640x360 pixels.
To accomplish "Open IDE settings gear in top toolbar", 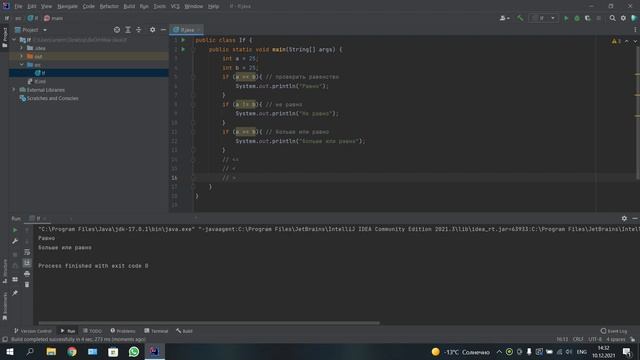I will pyautogui.click(x=623, y=18).
